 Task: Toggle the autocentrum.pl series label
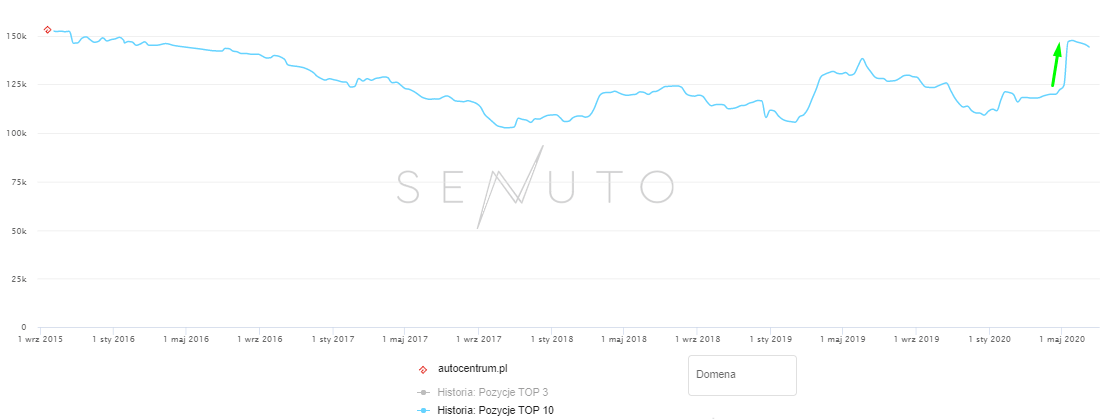coord(472,370)
